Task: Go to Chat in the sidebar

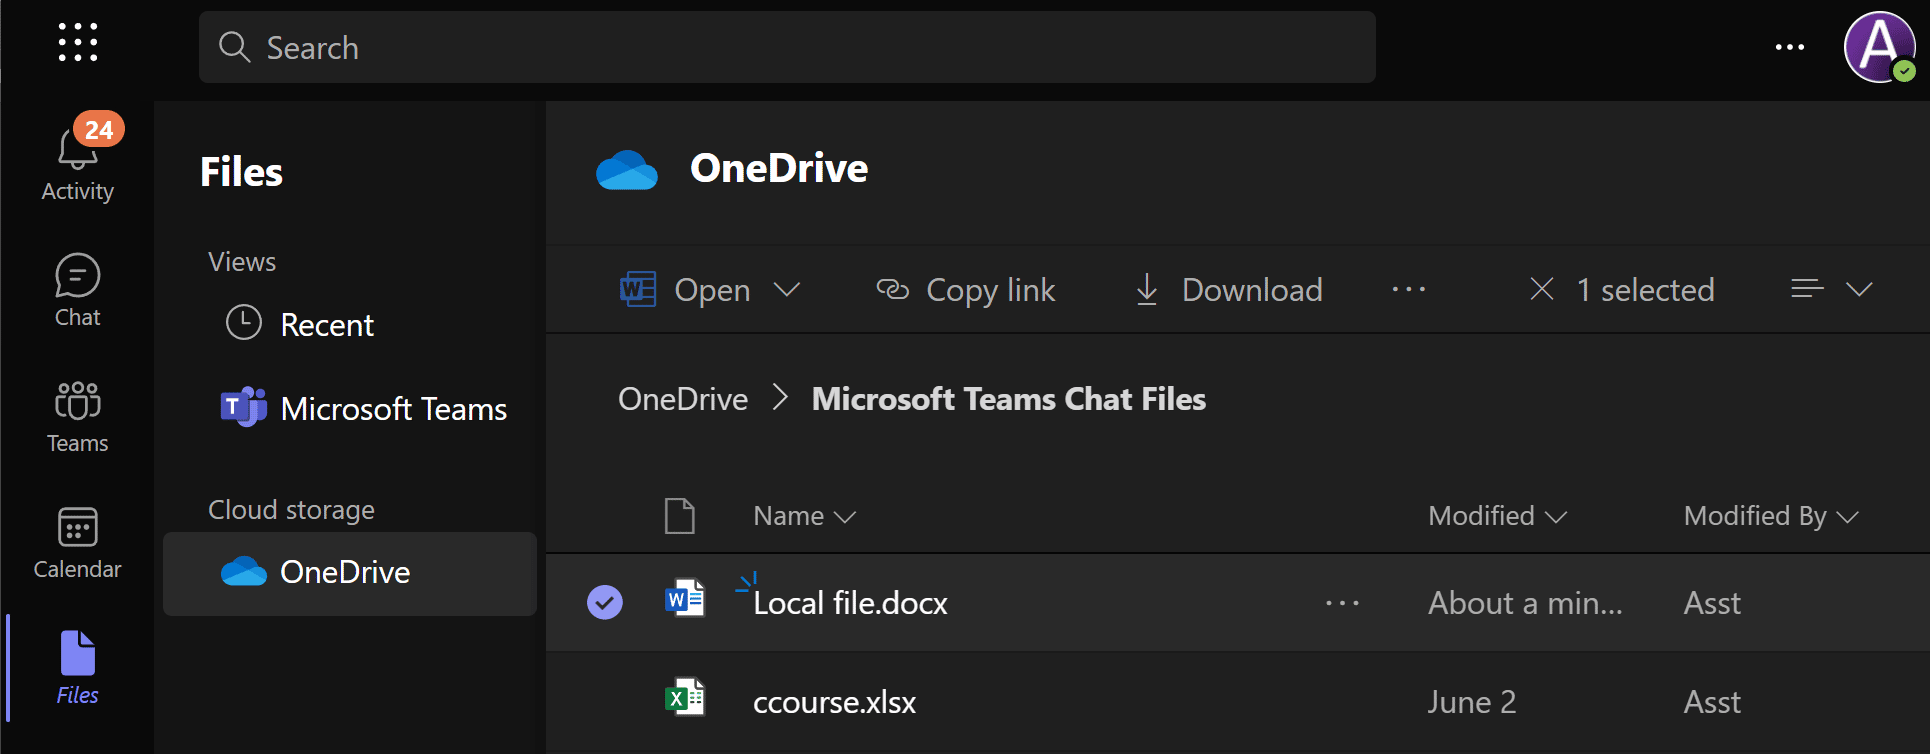Action: (x=77, y=290)
